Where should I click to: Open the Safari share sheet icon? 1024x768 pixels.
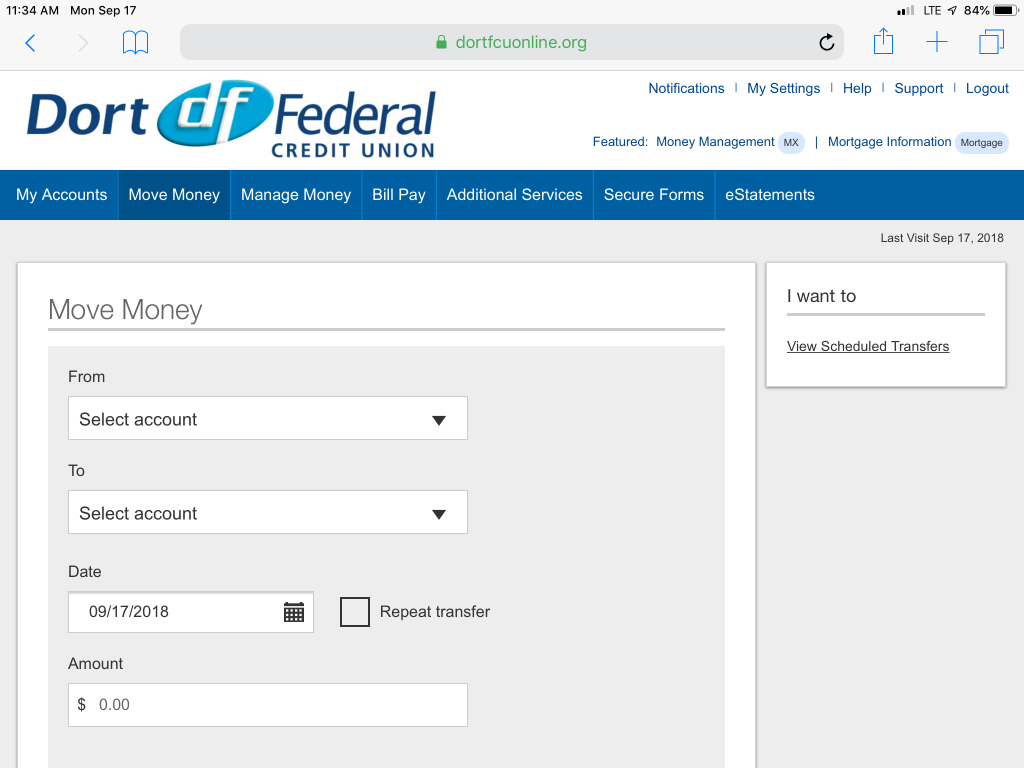coord(882,42)
